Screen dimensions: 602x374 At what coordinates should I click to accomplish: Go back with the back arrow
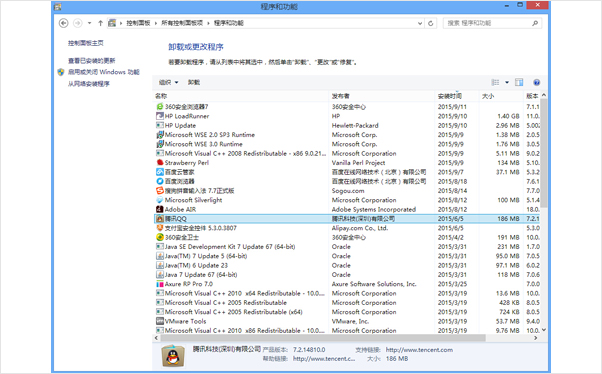click(x=63, y=23)
